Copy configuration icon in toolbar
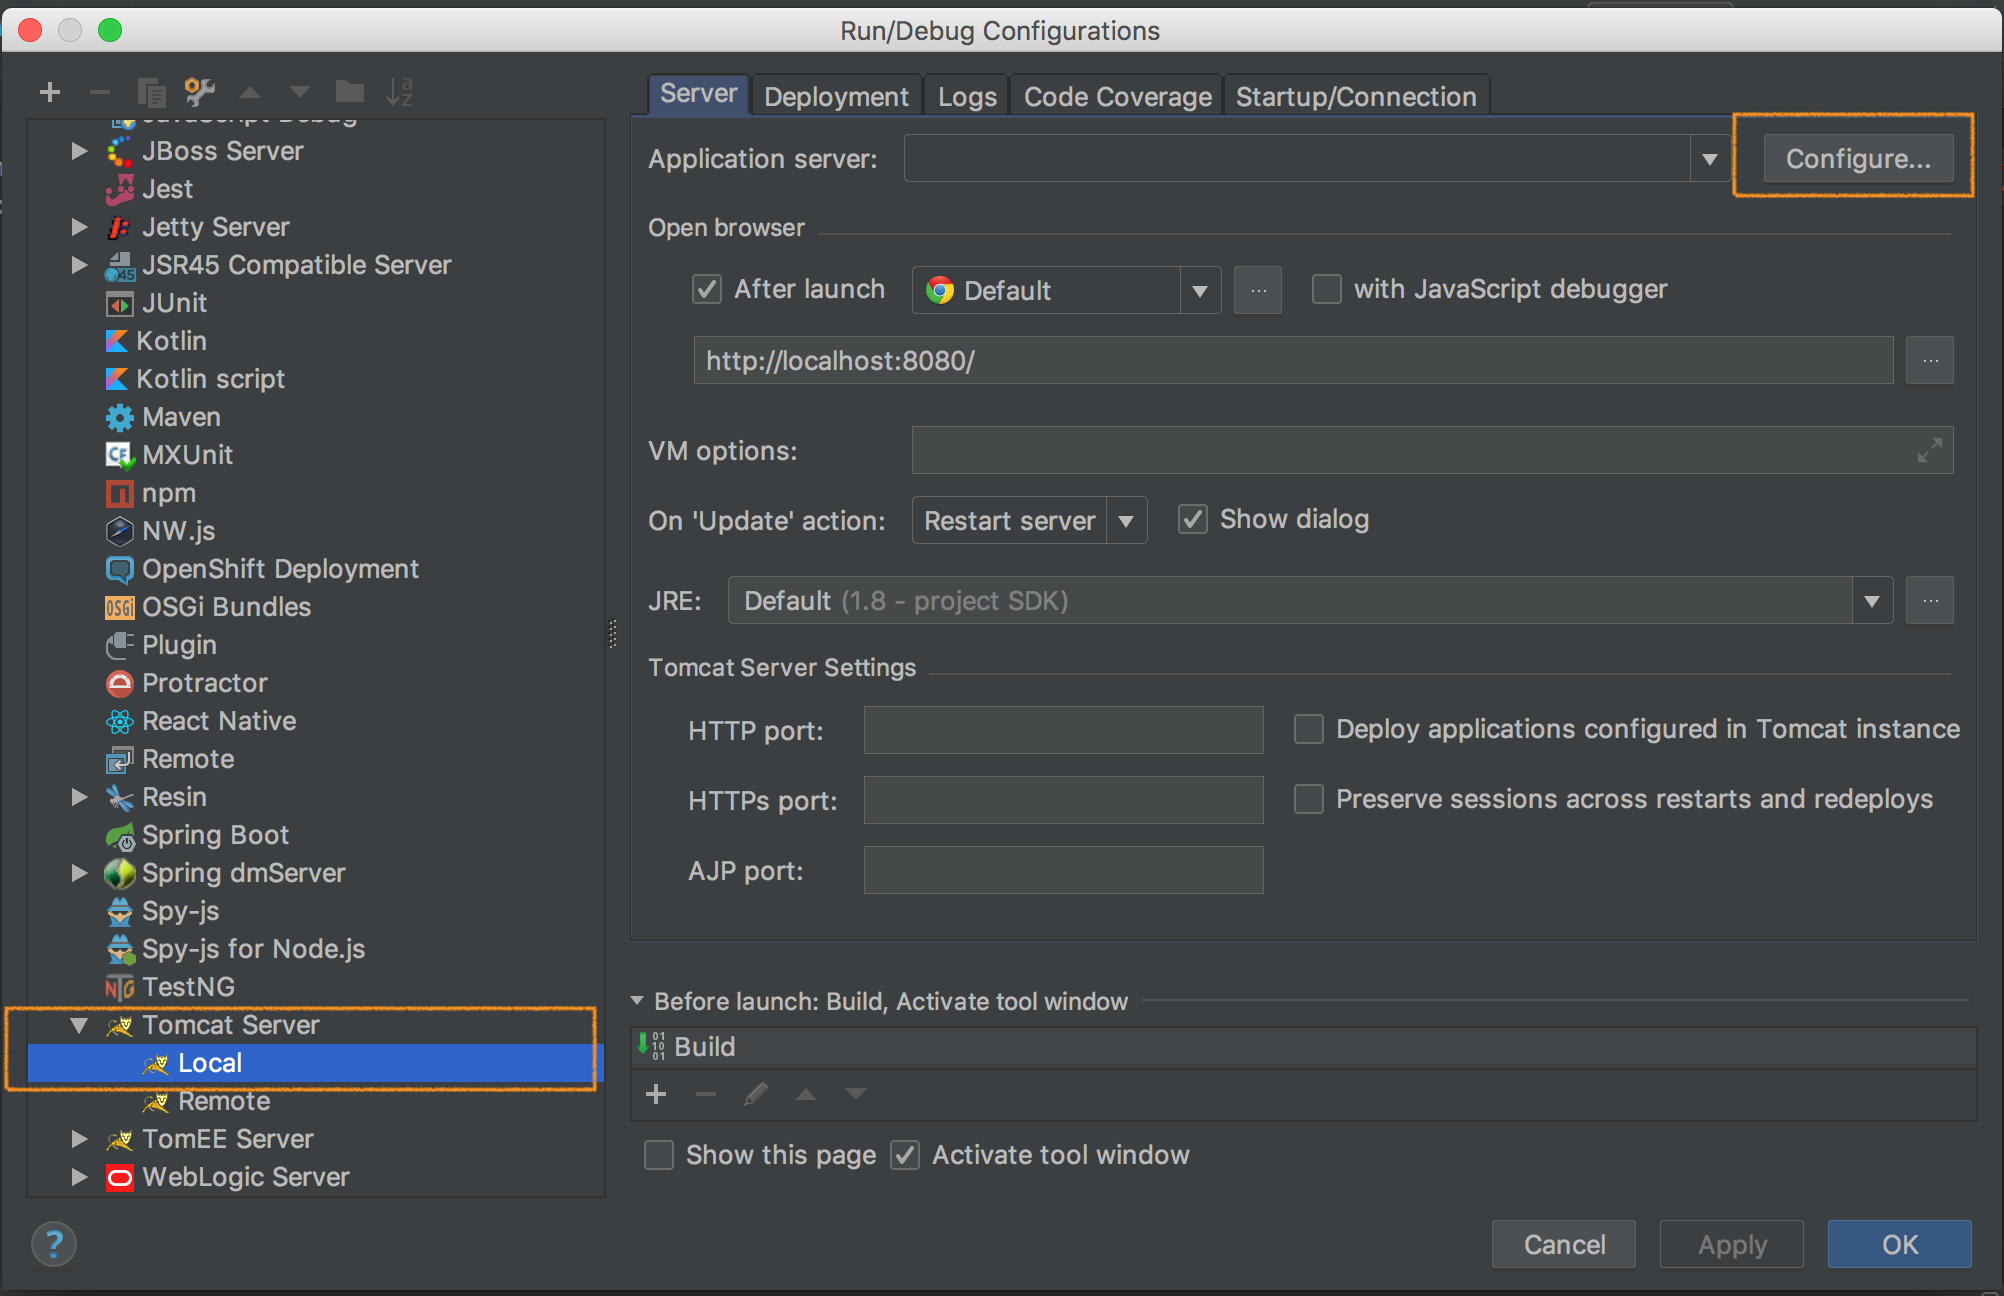This screenshot has width=2004, height=1296. (x=151, y=93)
